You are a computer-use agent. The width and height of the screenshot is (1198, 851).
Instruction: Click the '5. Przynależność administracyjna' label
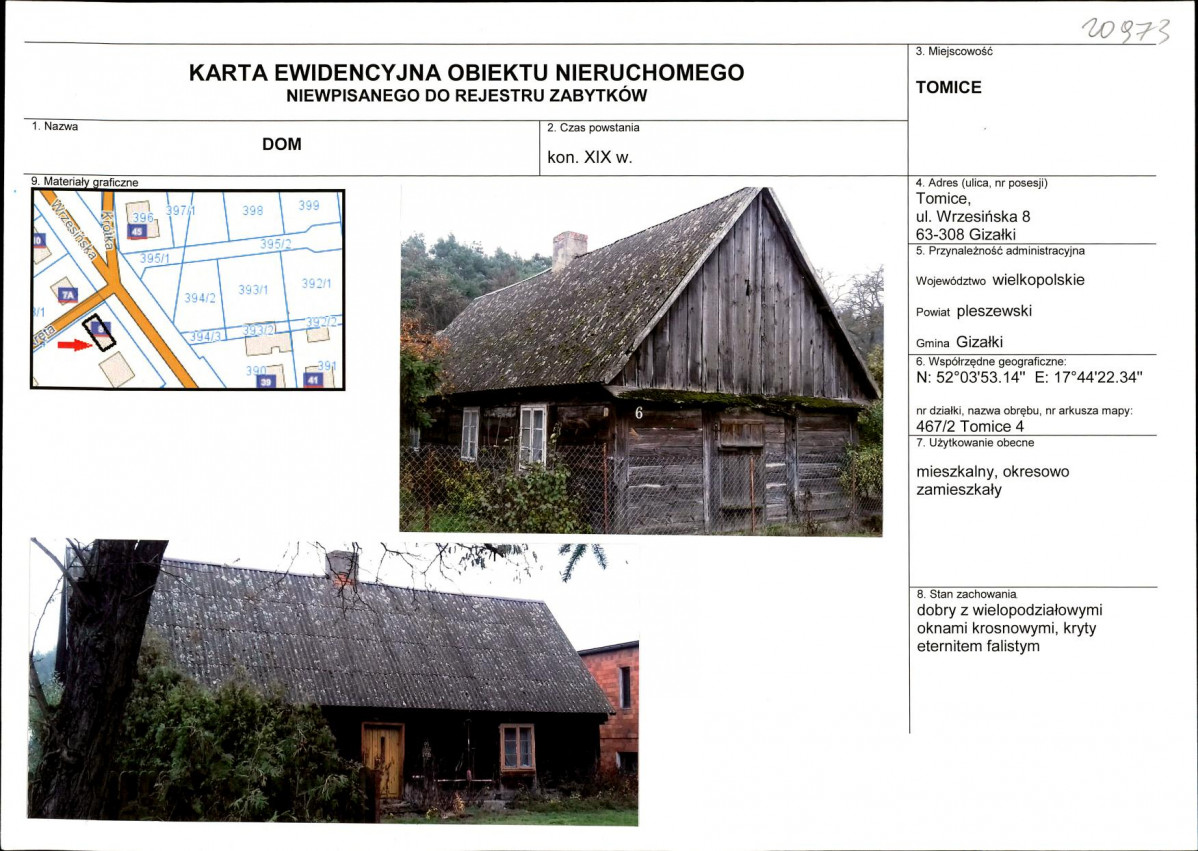[1000, 251]
